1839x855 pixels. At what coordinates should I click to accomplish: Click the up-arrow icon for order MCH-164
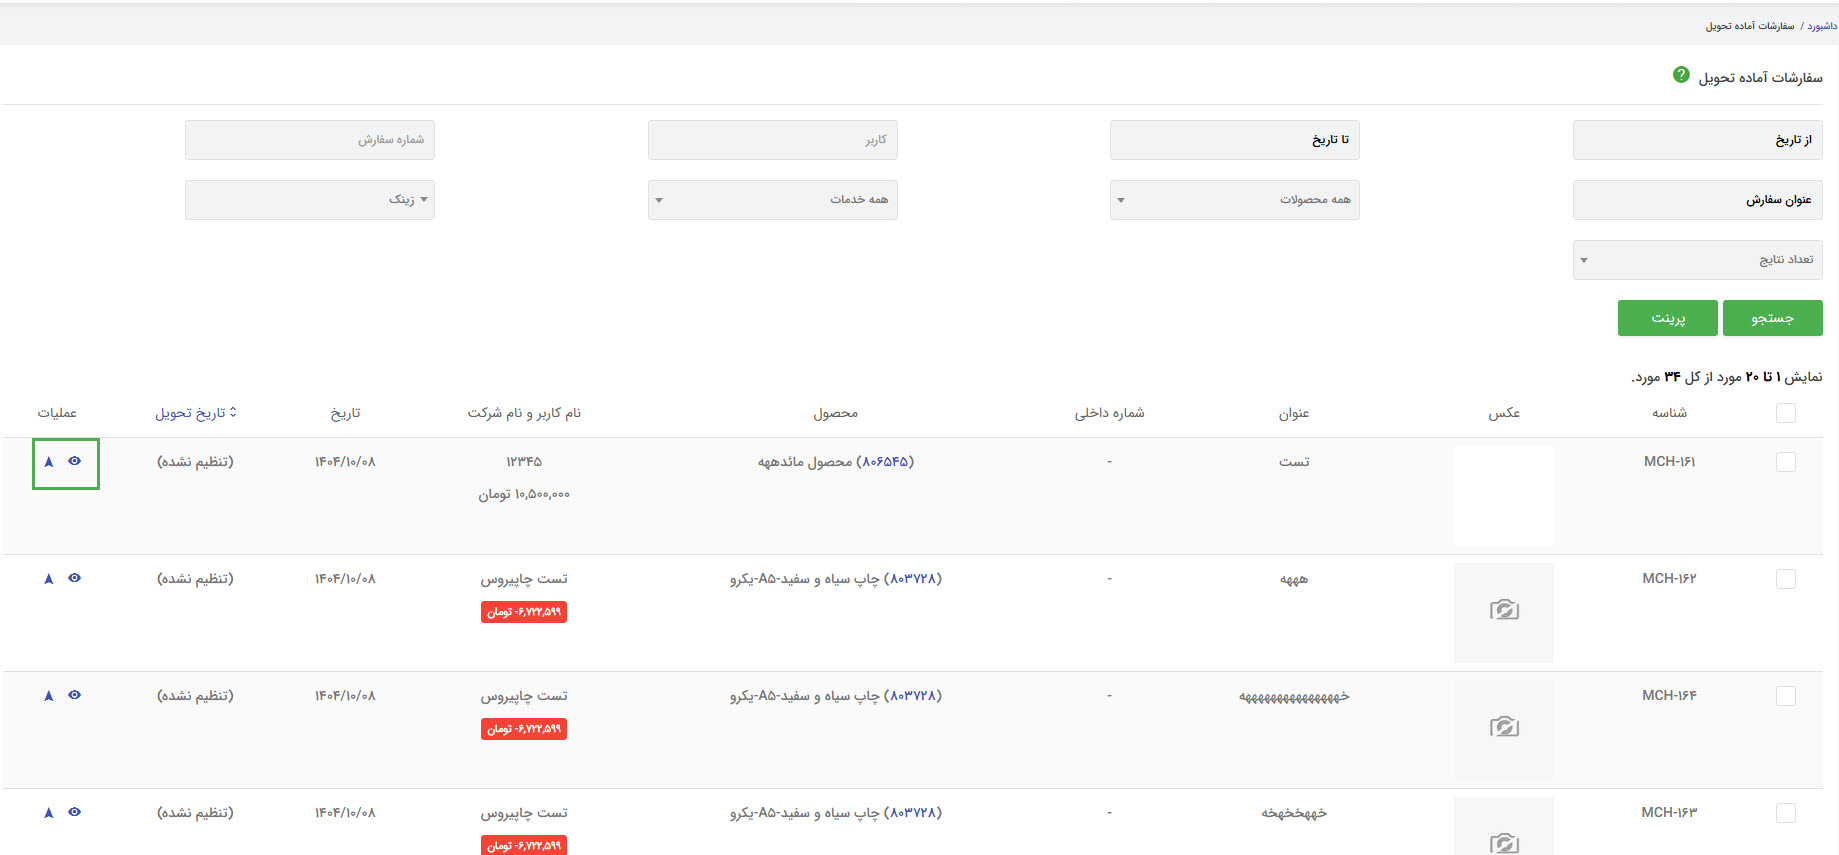(49, 696)
